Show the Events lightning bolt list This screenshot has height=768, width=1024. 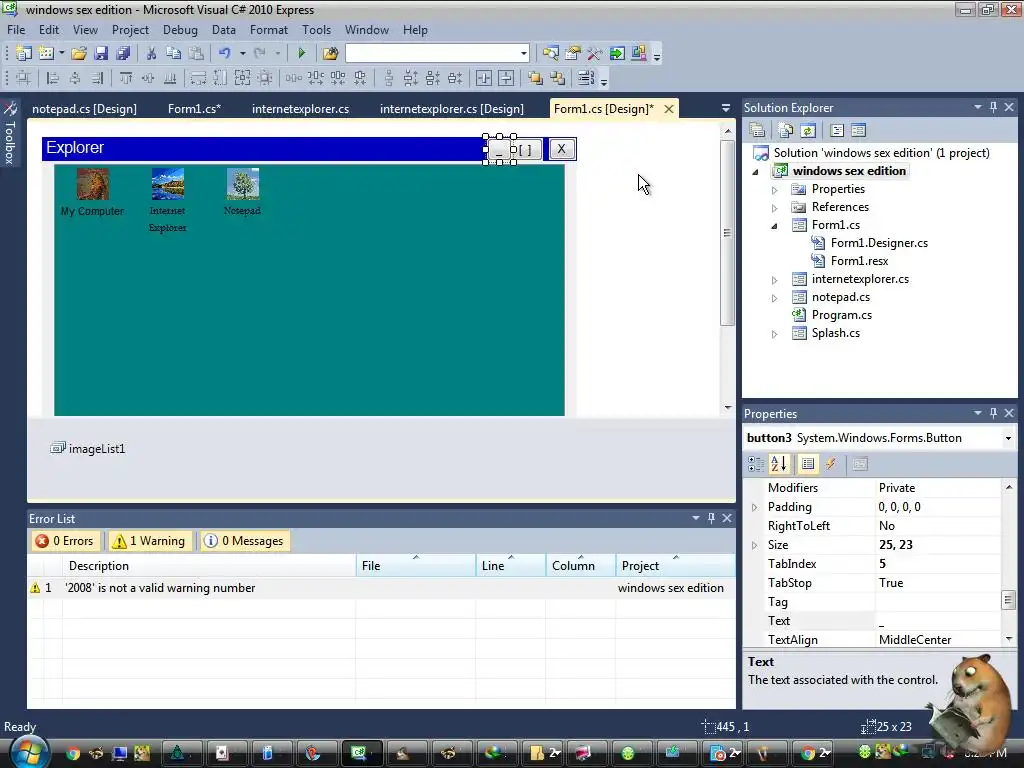(x=831, y=464)
